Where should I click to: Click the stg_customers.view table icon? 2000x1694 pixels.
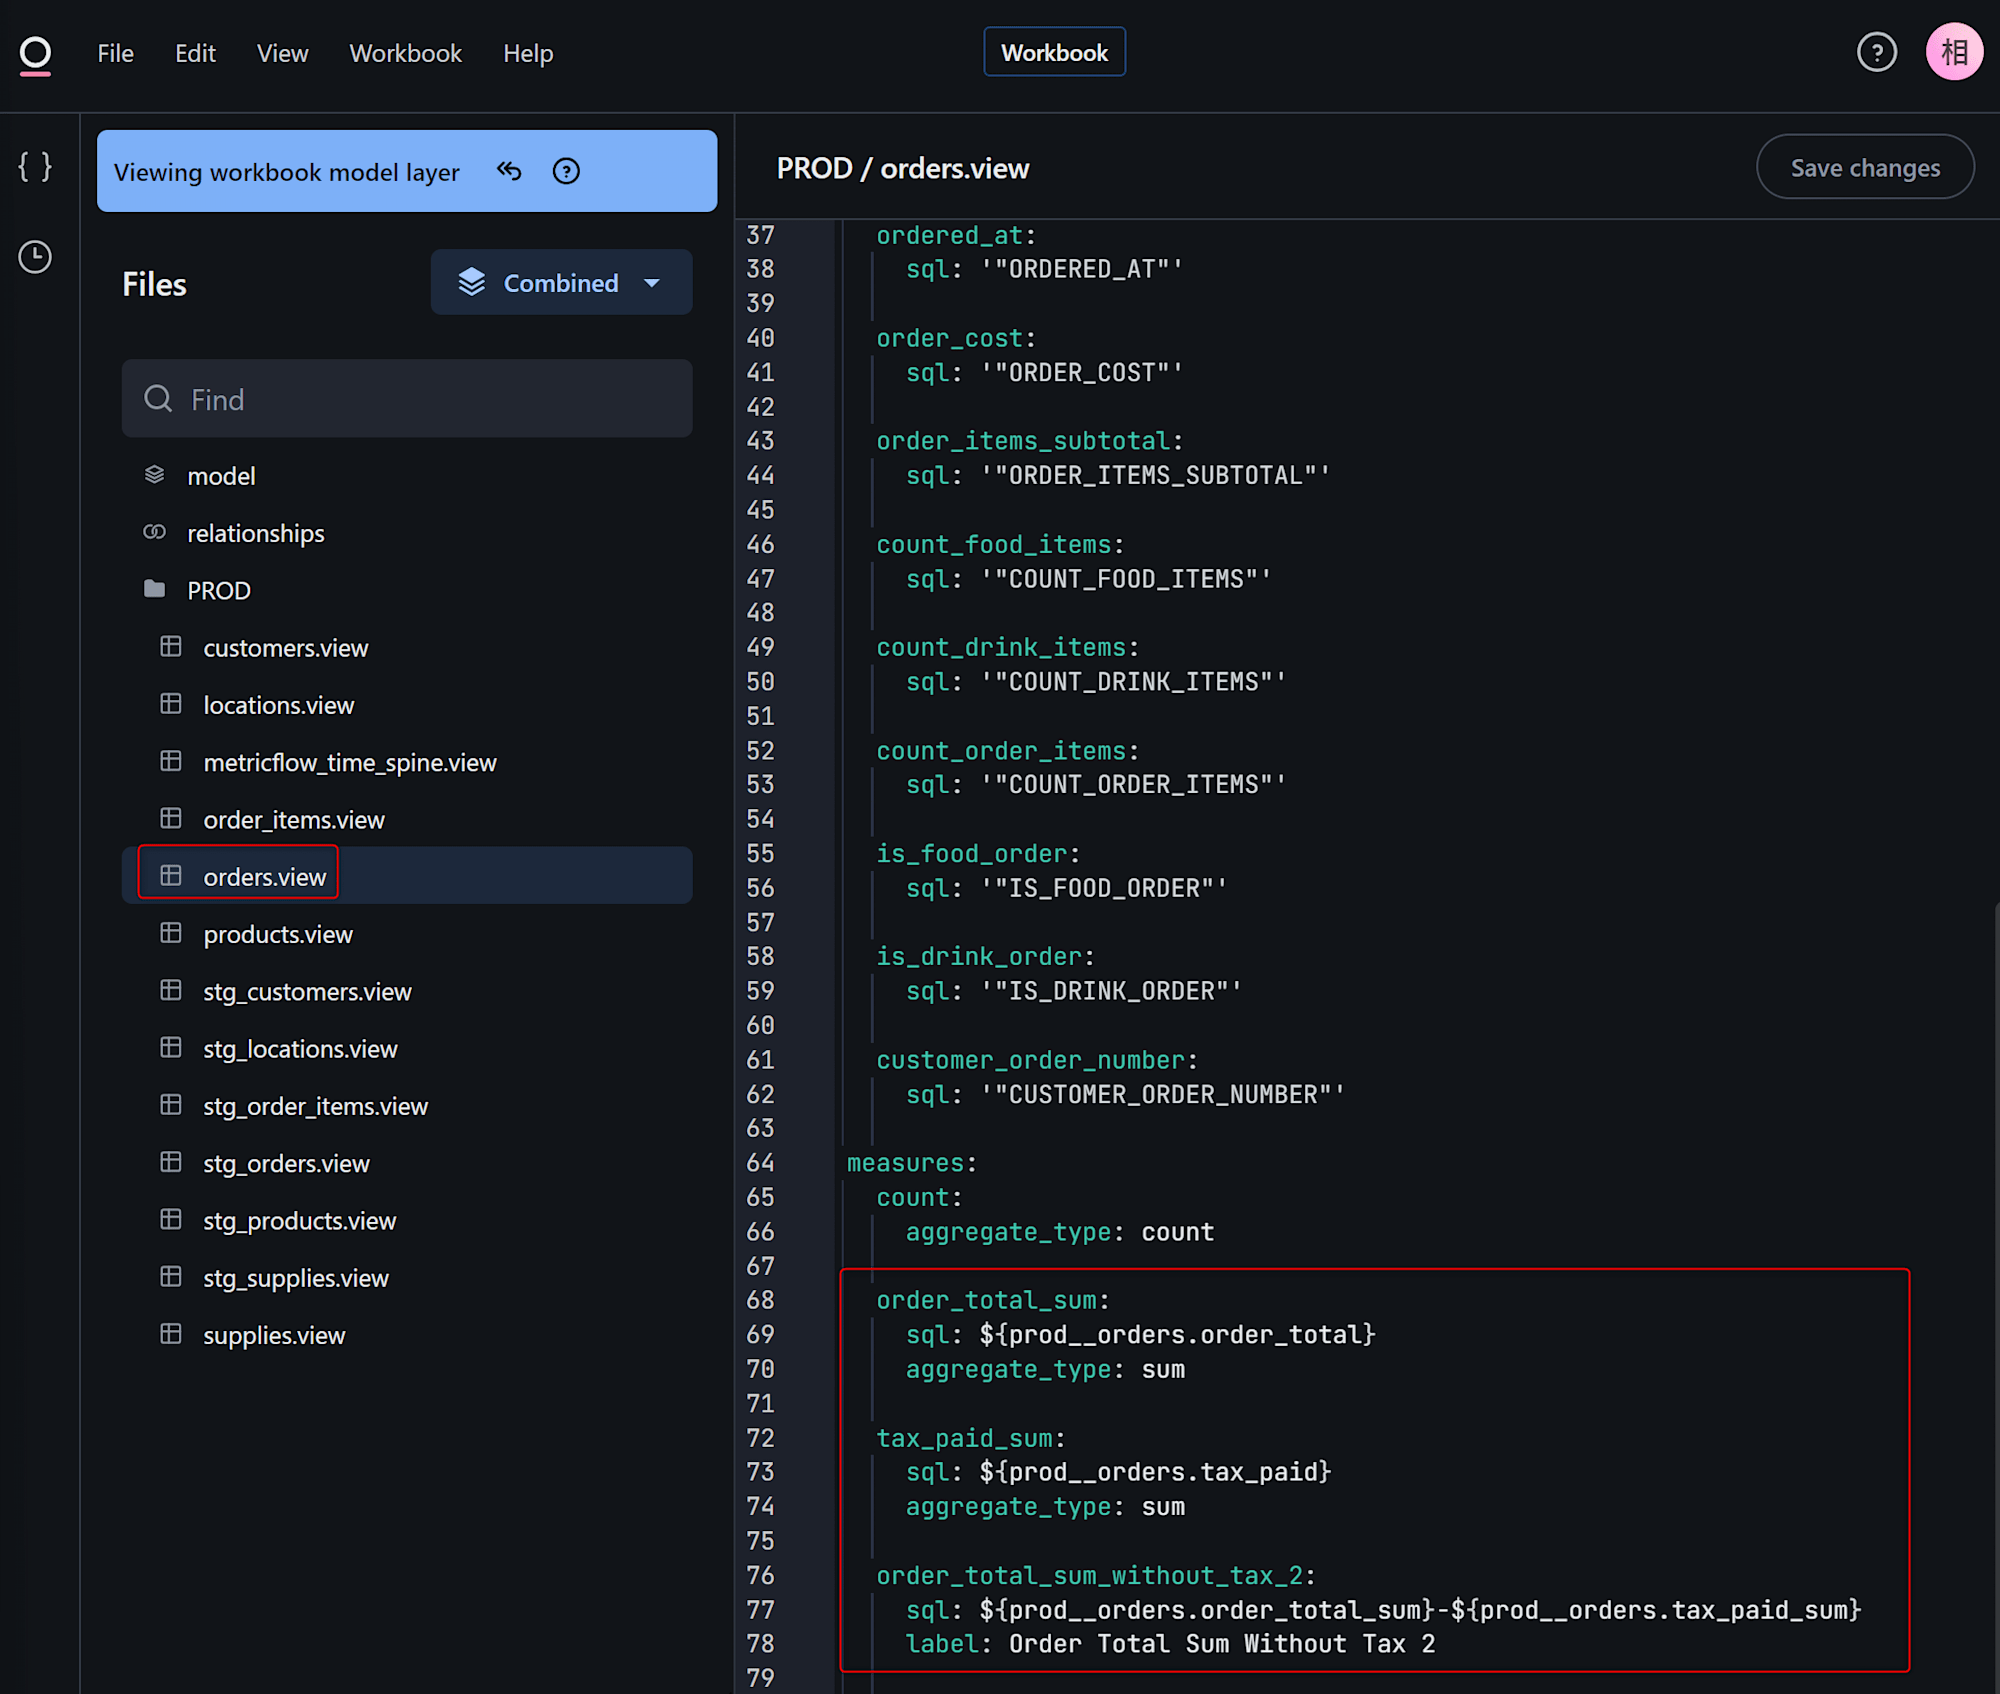171,990
